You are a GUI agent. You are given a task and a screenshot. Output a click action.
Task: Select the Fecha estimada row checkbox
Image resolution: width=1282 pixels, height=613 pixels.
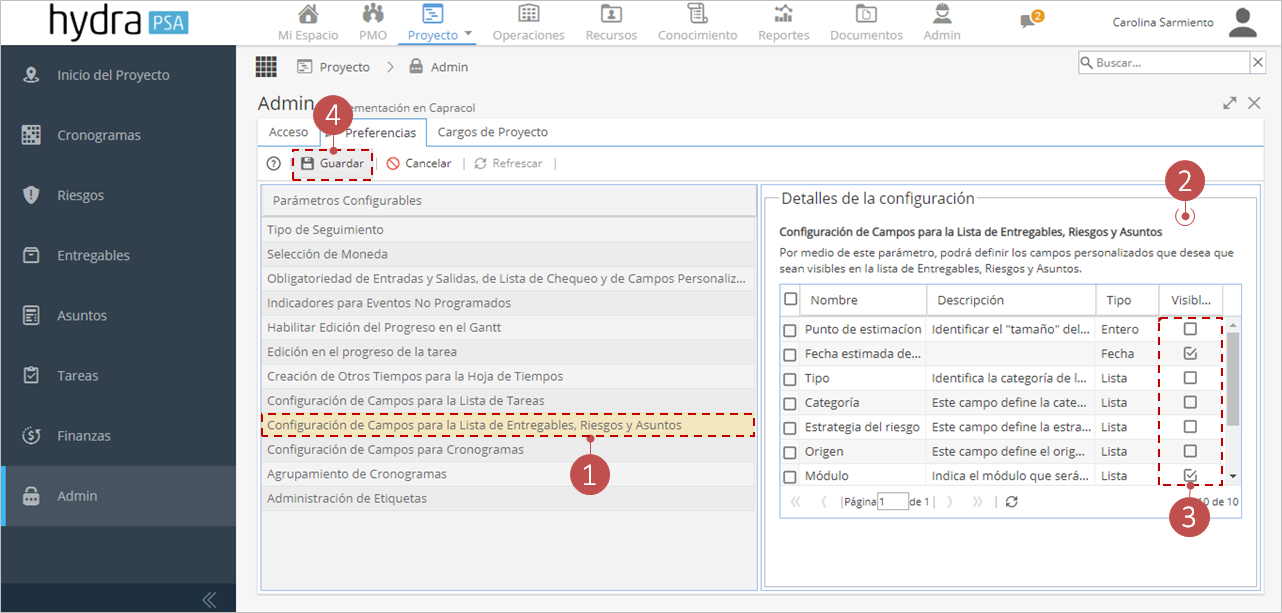tap(790, 354)
